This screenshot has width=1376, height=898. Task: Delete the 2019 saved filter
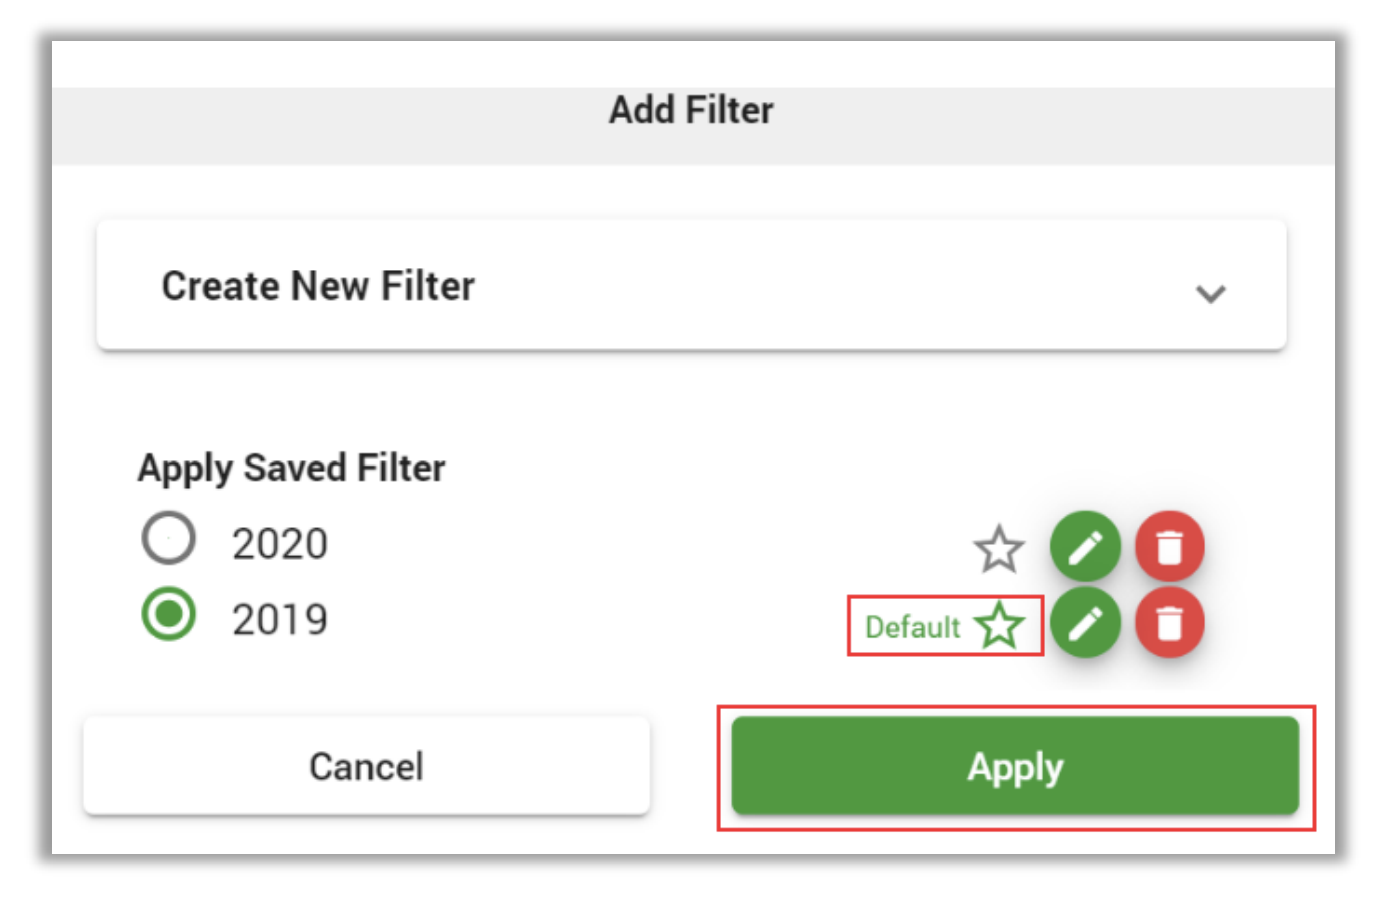click(x=1169, y=622)
